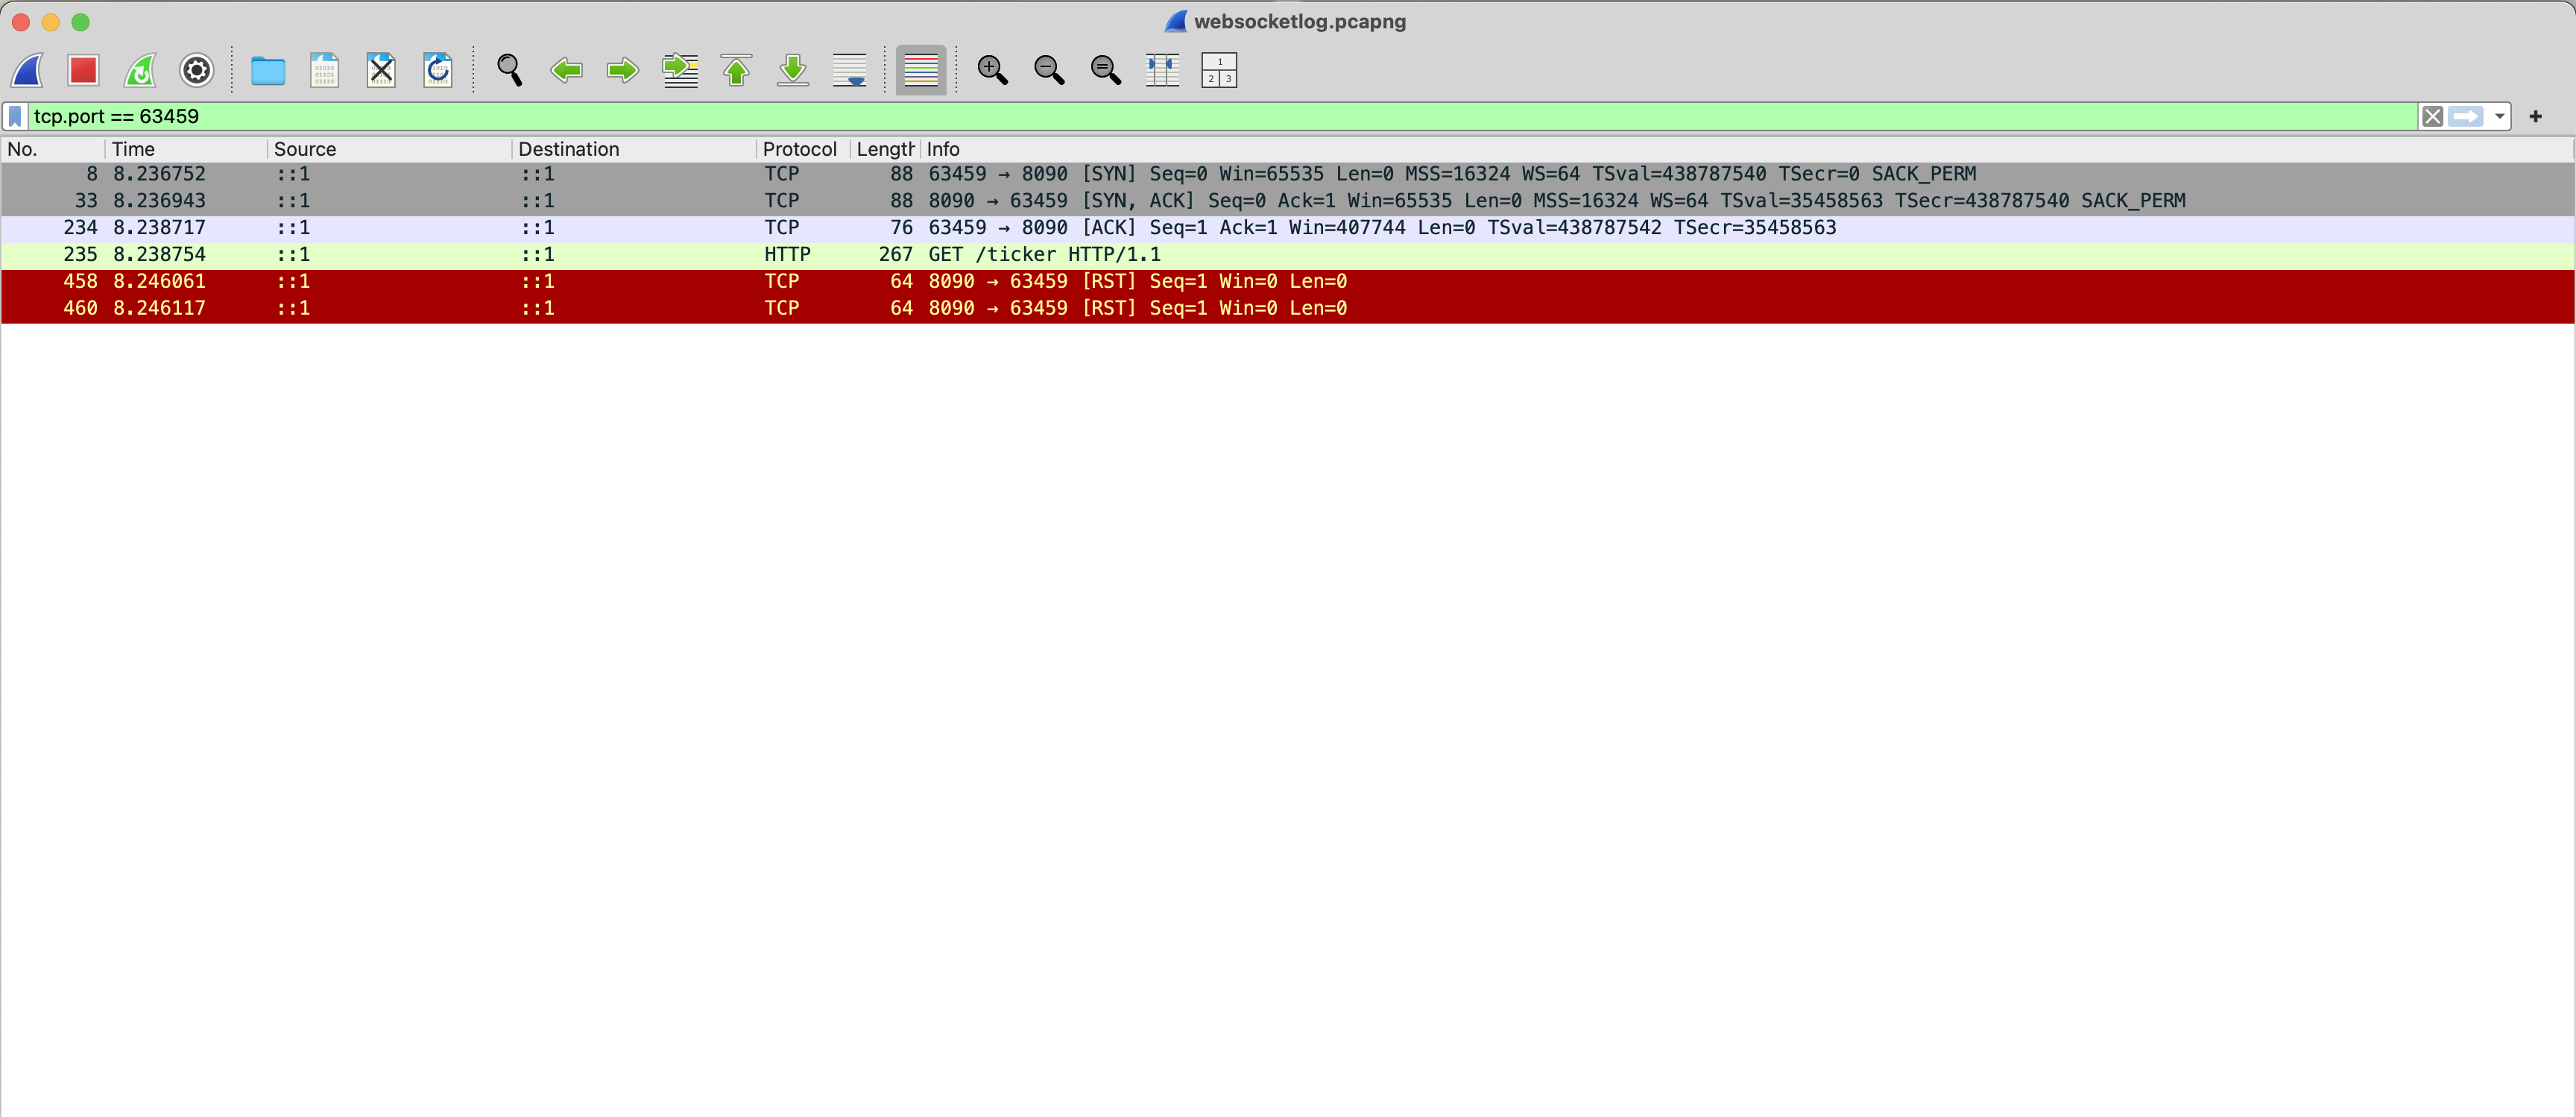Stop the running packet capture
The image size is (2576, 1117).
[x=83, y=70]
